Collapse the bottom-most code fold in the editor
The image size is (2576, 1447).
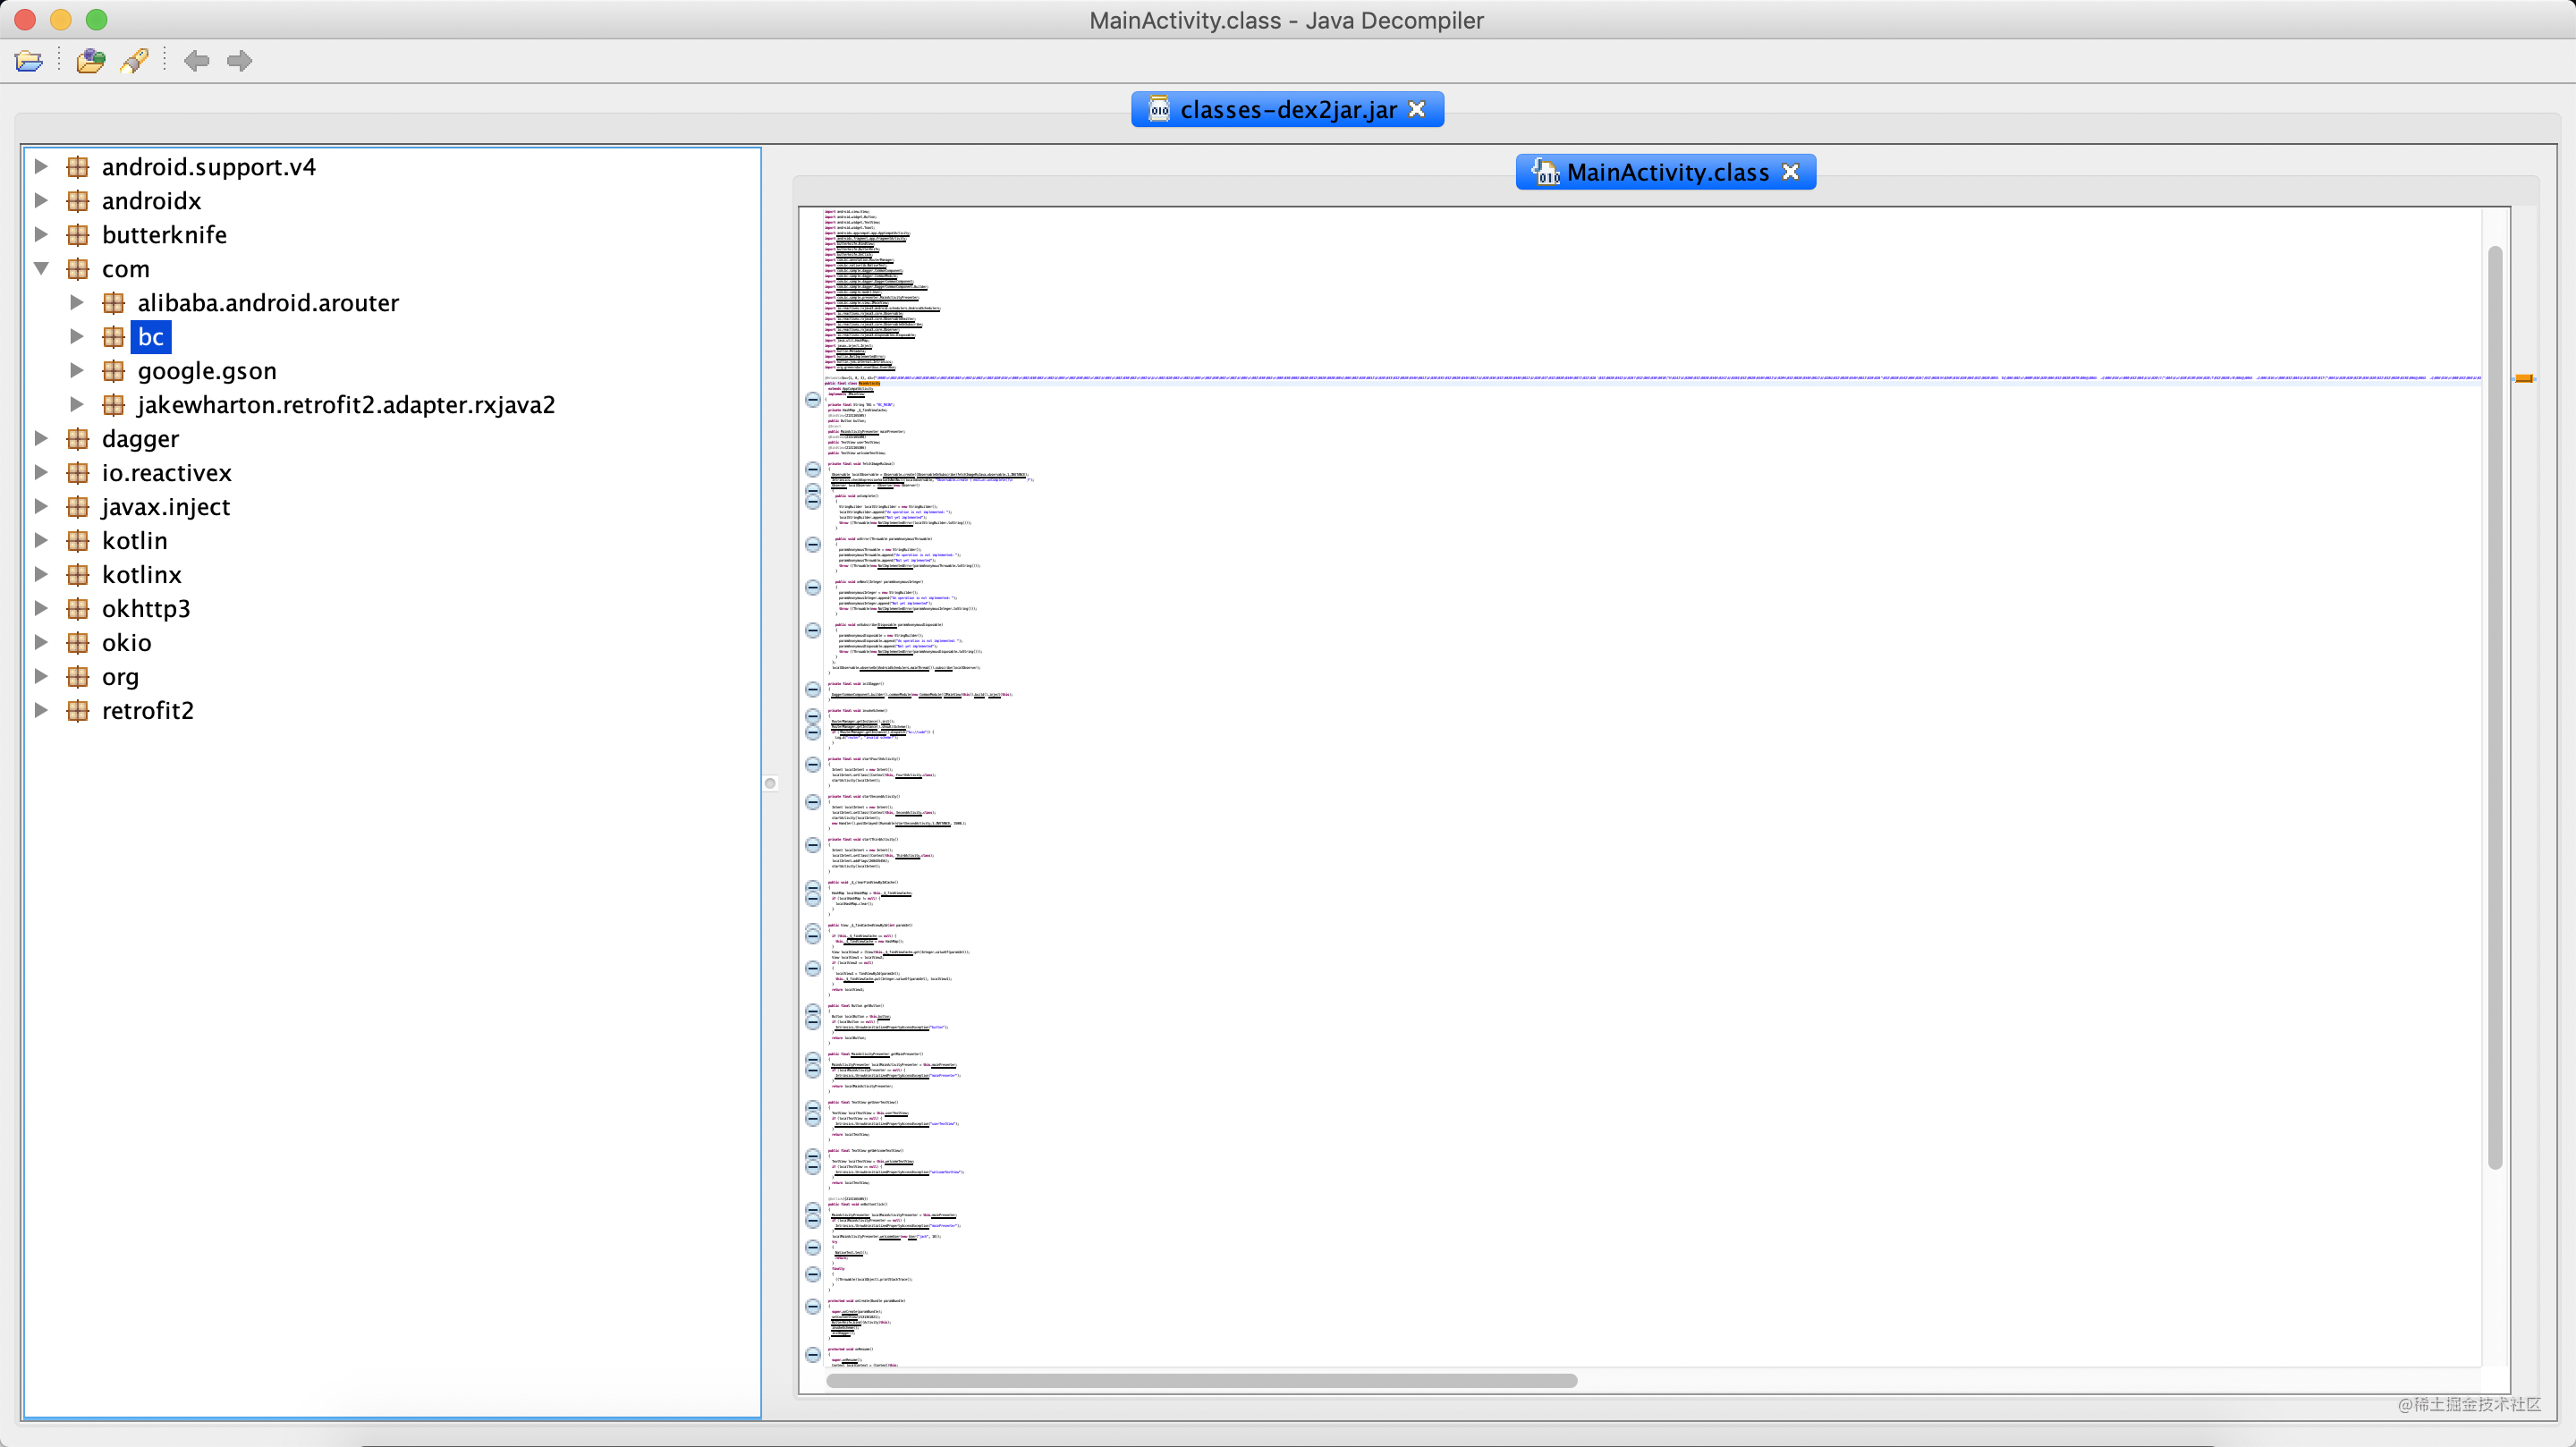click(812, 1355)
